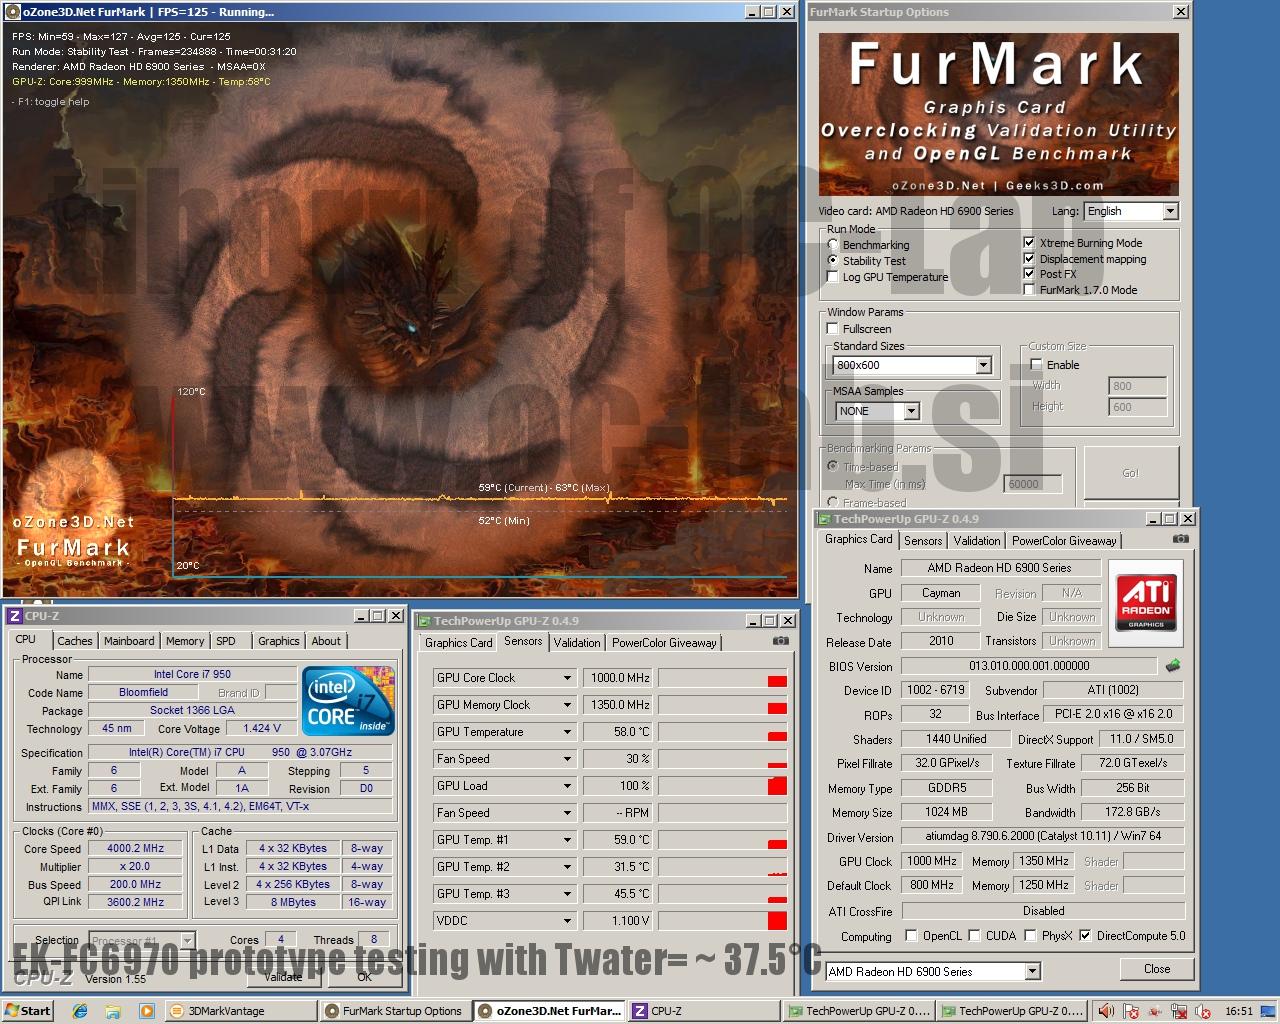The height and width of the screenshot is (1024, 1280).
Task: Expand the GPU Memory Clock sensor dropdown
Action: (567, 705)
